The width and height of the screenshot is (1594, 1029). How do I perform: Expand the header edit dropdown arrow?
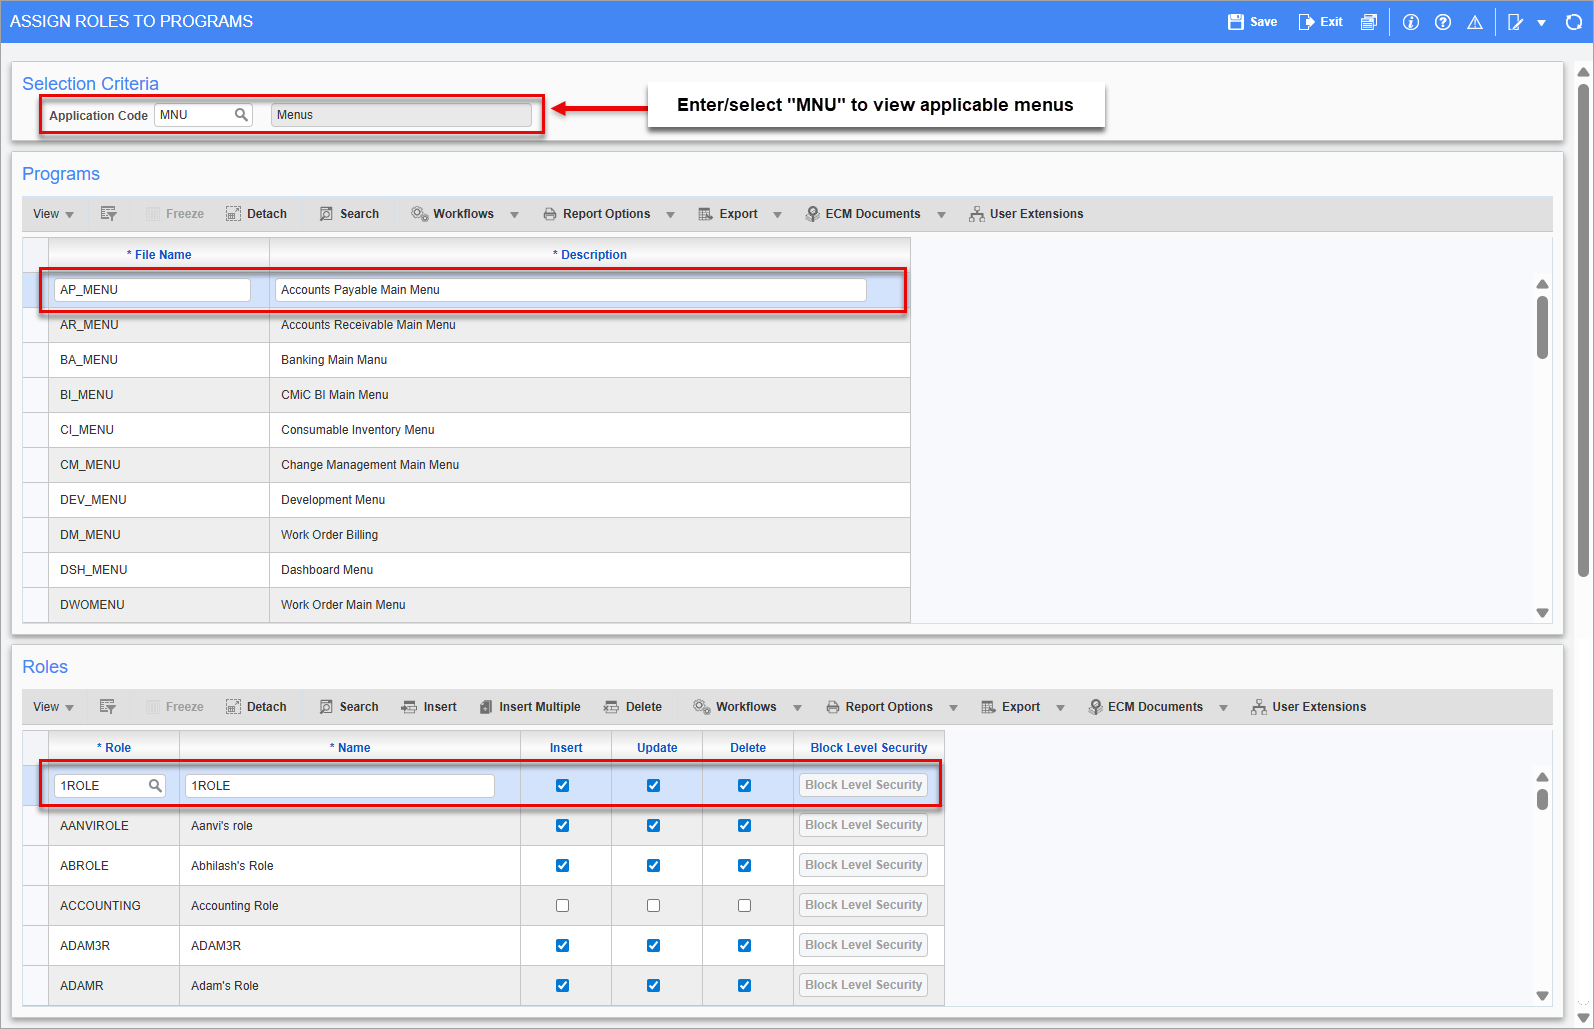tap(1542, 23)
